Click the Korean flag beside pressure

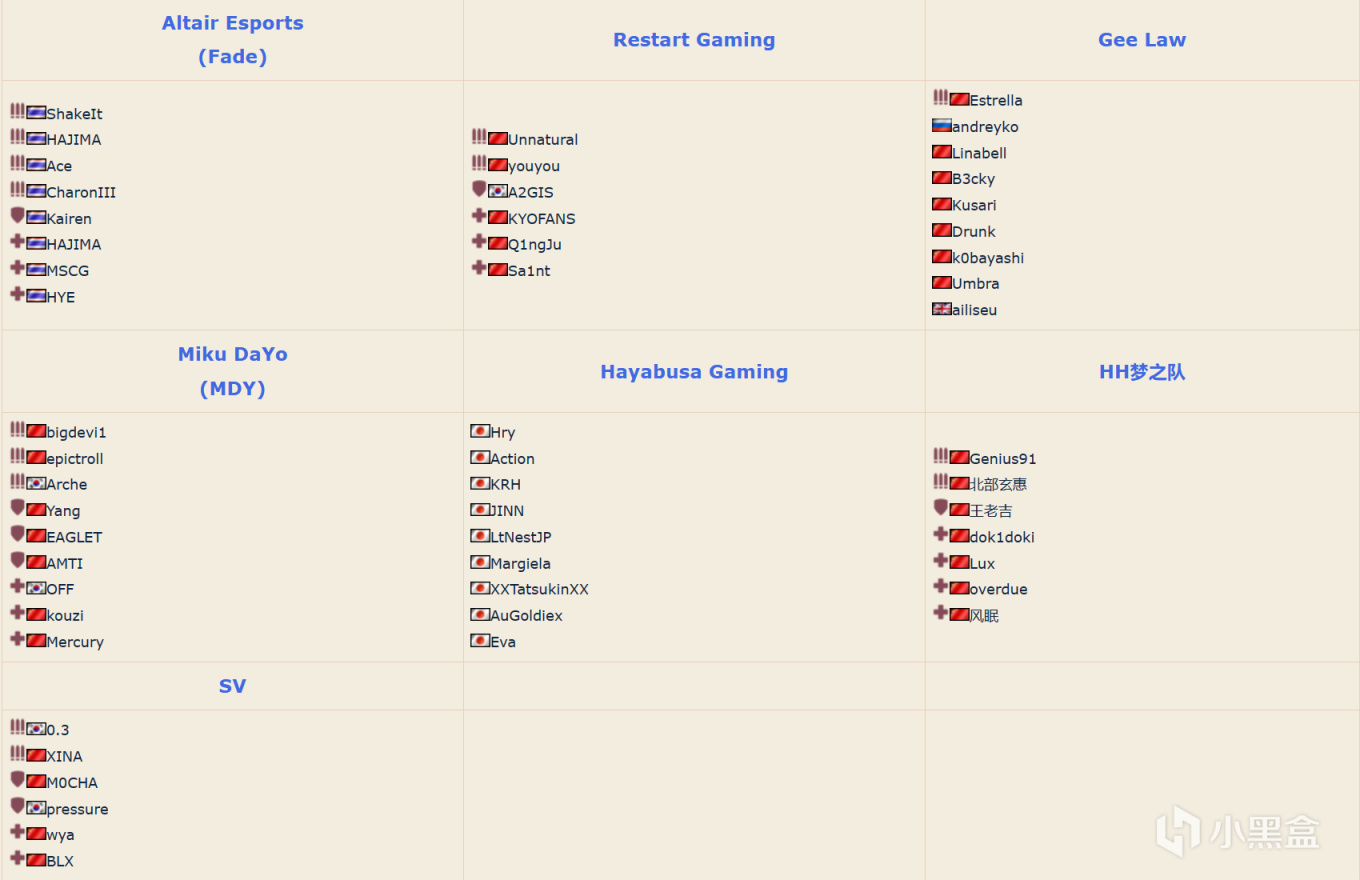[36, 808]
